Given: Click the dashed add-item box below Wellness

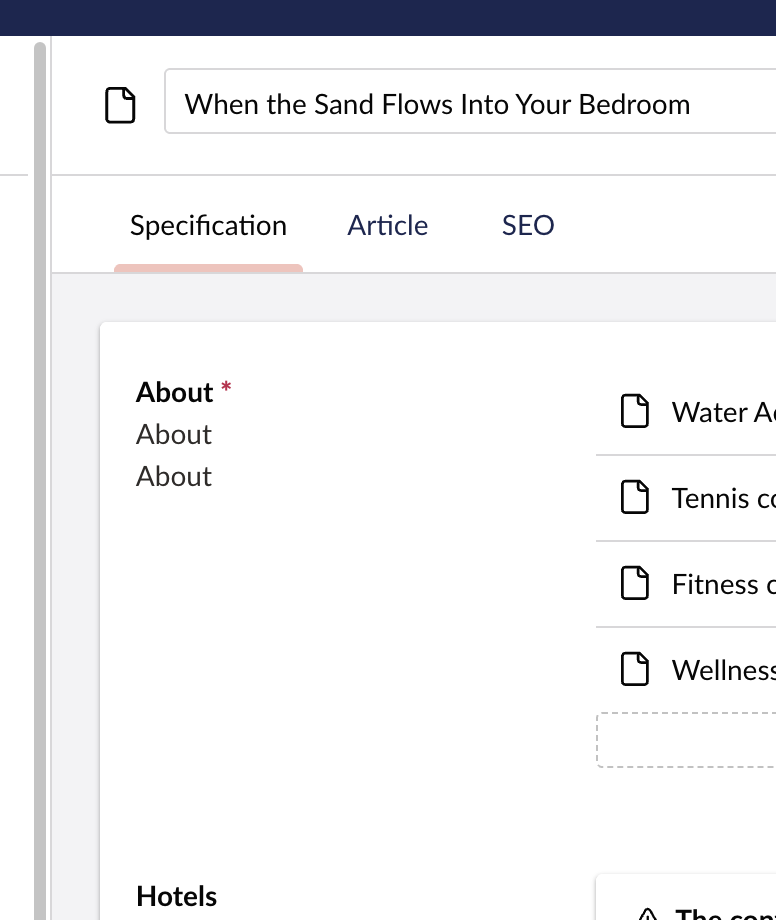Looking at the screenshot, I should coord(686,740).
